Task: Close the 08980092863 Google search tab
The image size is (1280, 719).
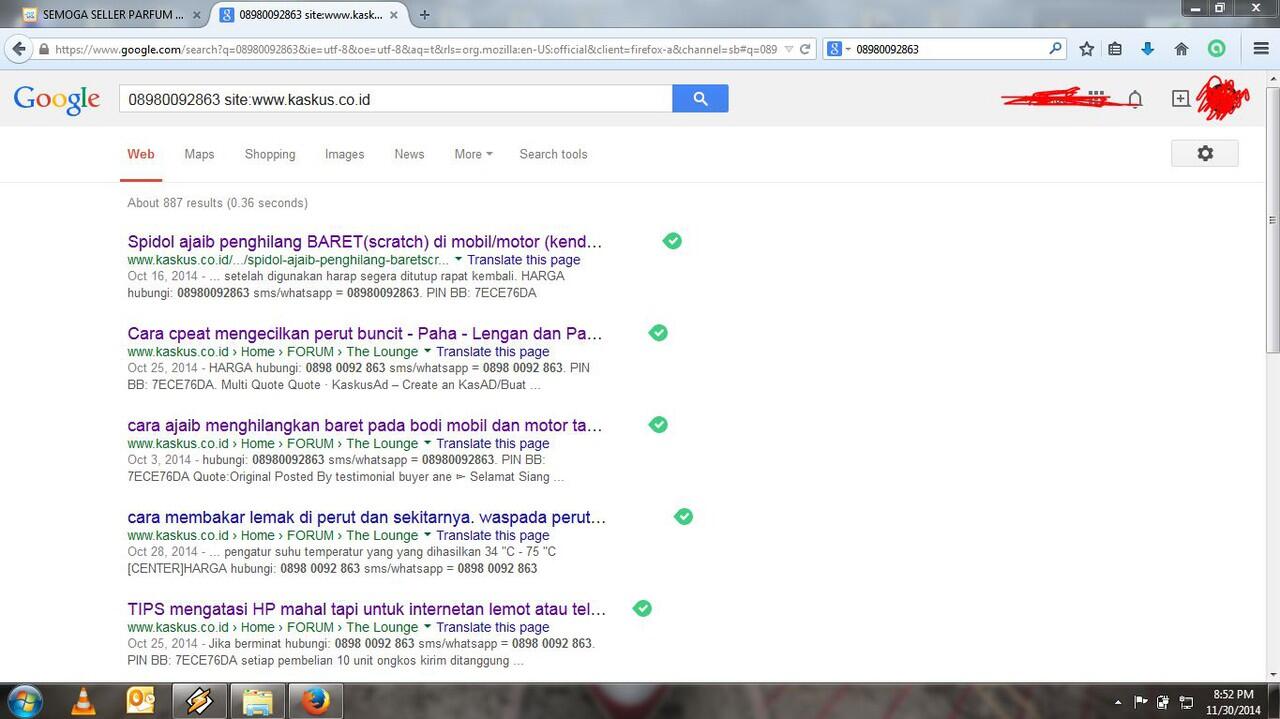Action: click(396, 15)
